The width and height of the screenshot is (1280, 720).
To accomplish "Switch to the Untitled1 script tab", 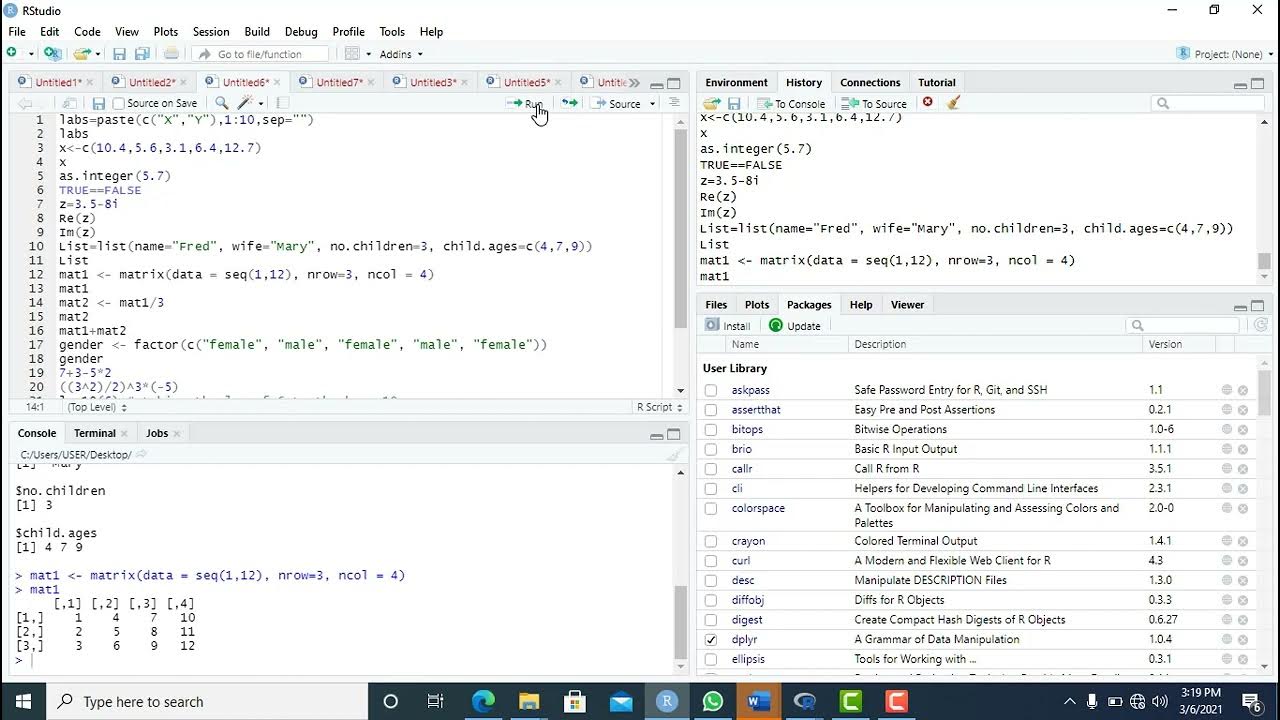I will click(x=55, y=82).
